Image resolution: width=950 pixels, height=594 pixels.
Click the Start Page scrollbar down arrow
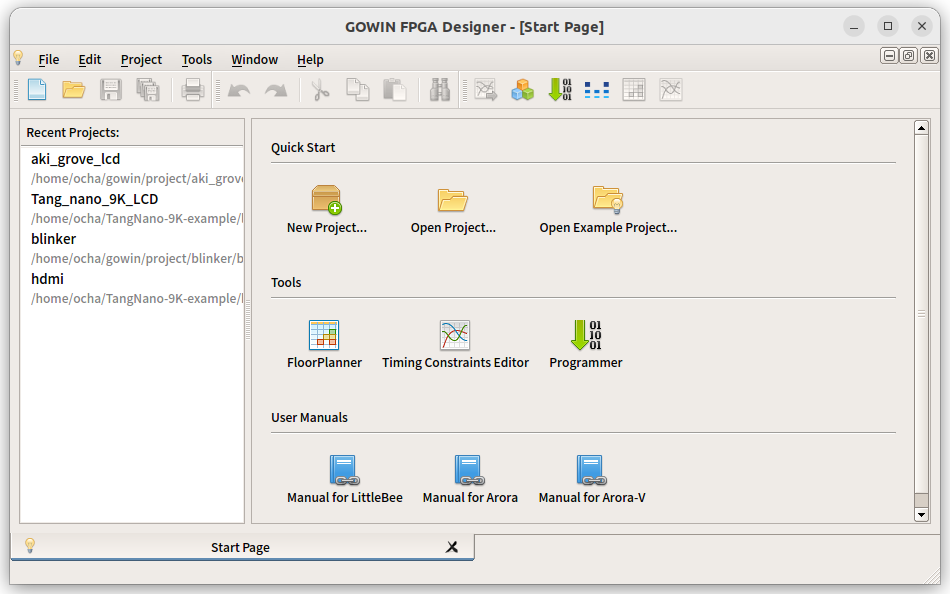pos(921,514)
